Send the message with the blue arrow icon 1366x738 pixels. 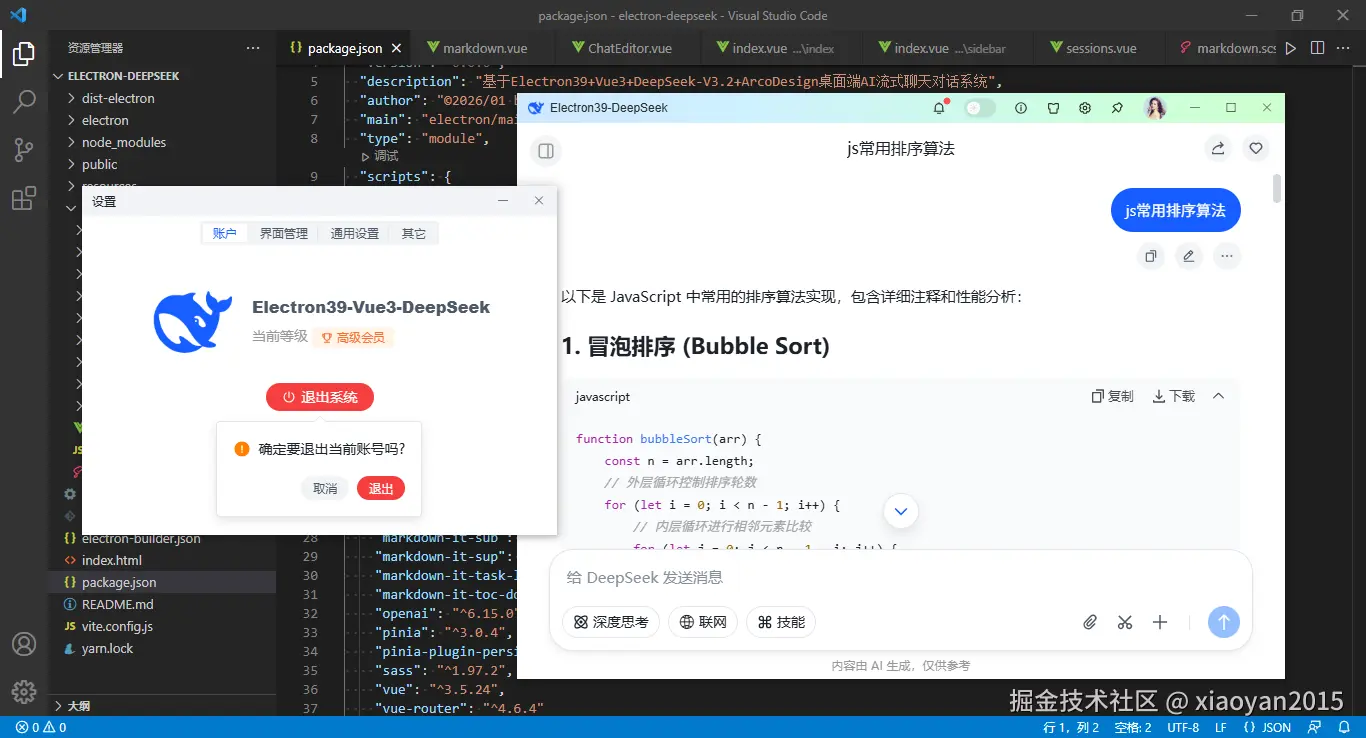click(1223, 622)
